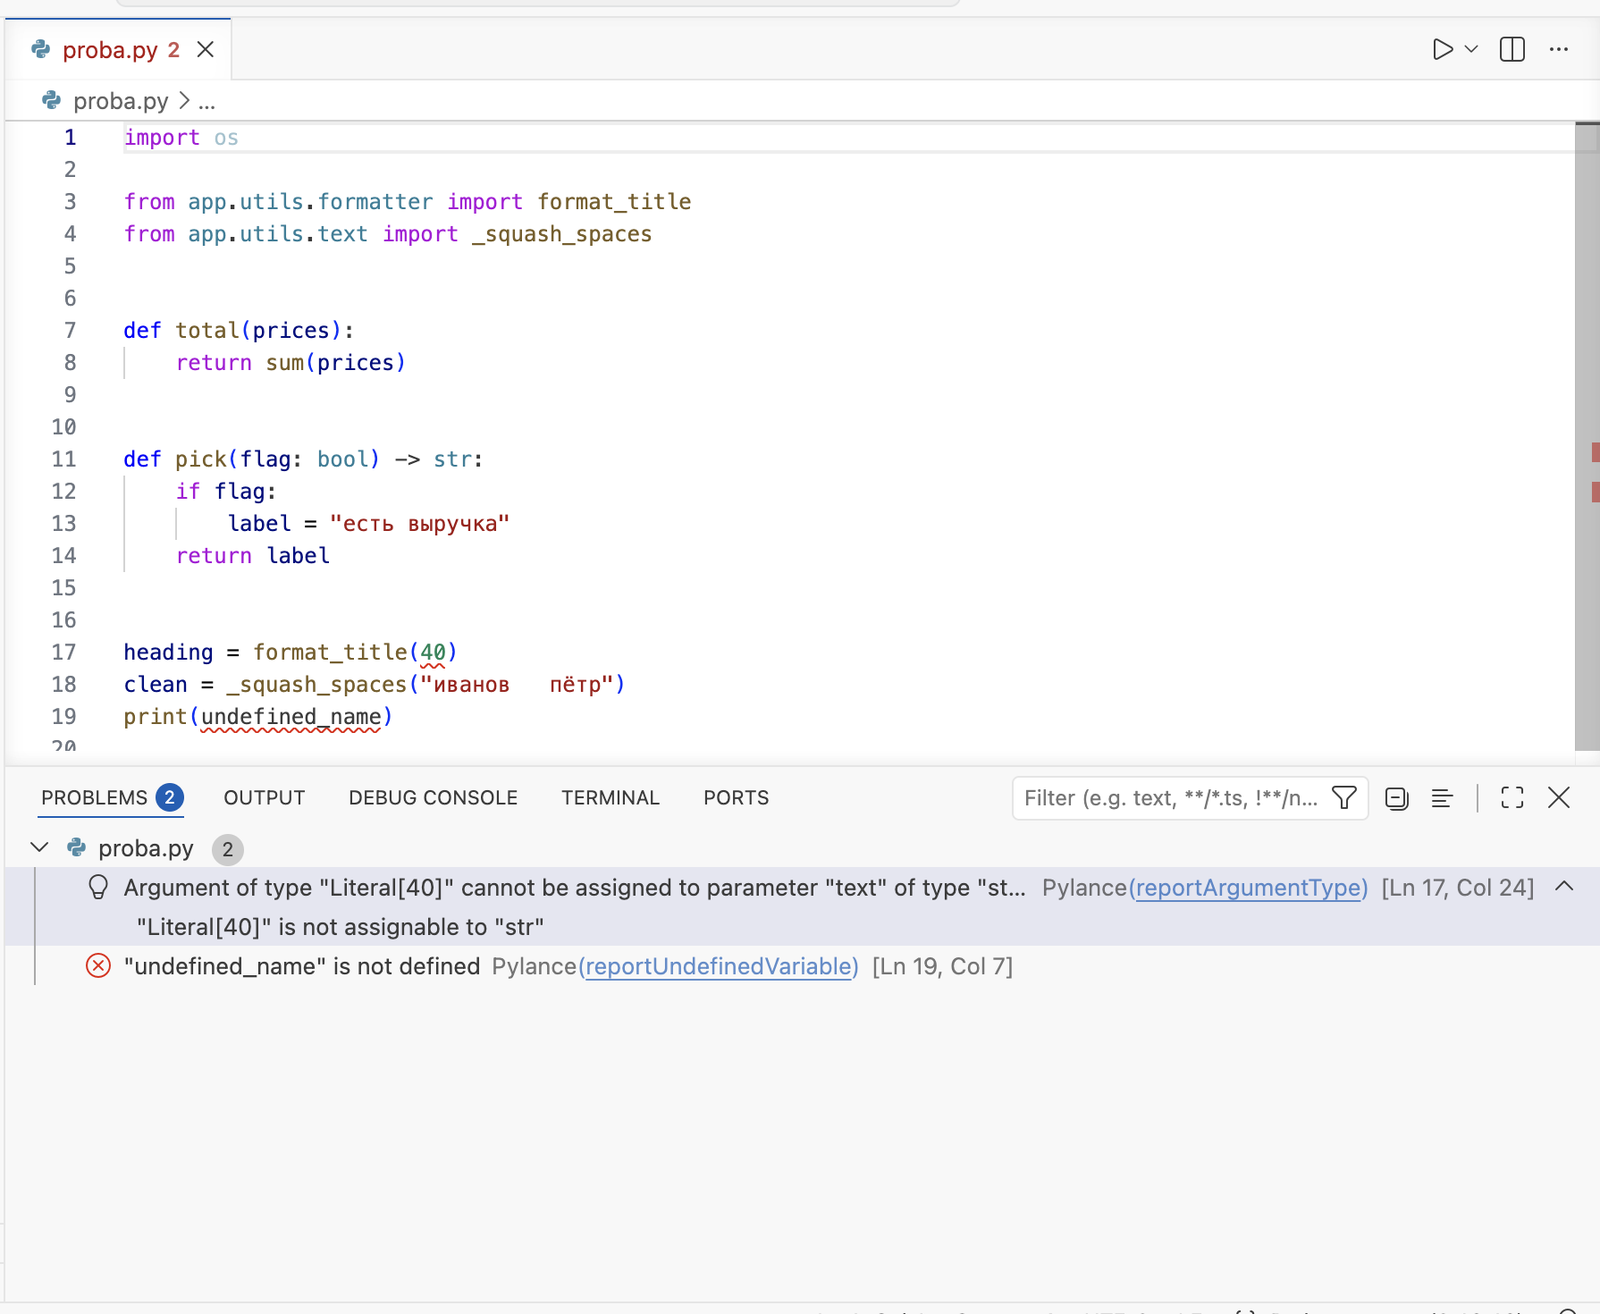Open the problems filter funnel options
The width and height of the screenshot is (1600, 1314).
coord(1345,798)
